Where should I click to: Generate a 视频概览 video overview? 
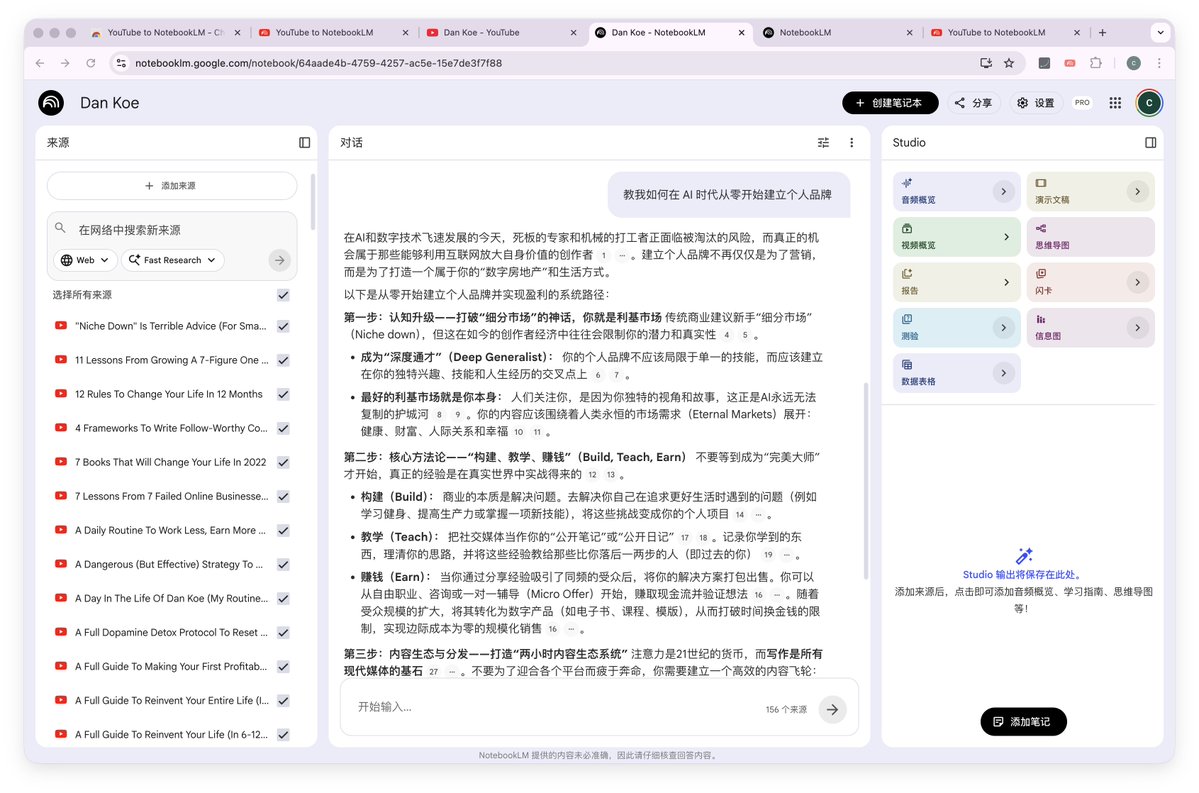[955, 236]
